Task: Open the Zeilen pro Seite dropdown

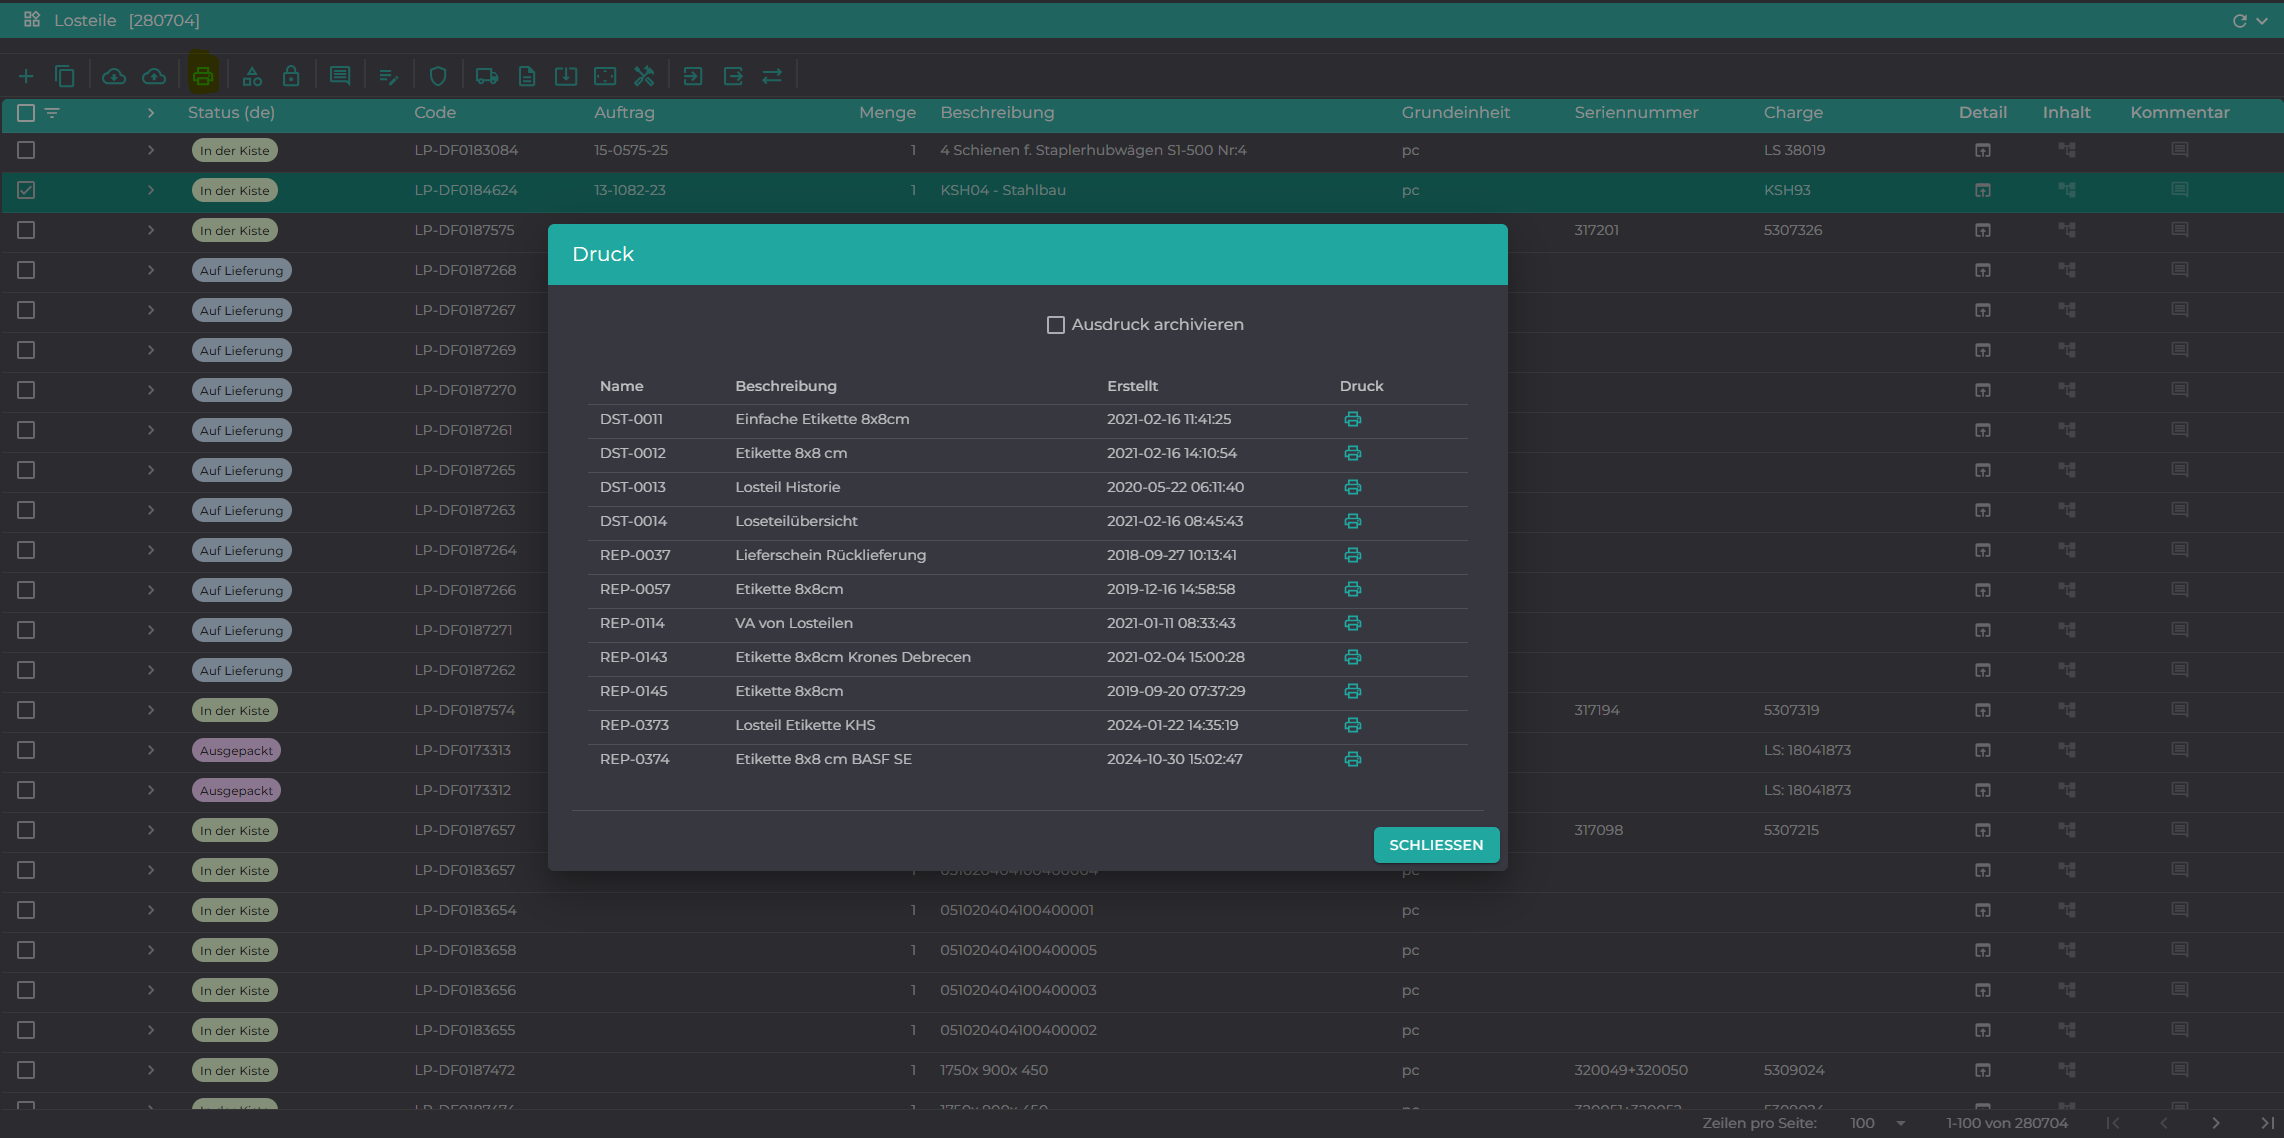Action: 1878,1123
